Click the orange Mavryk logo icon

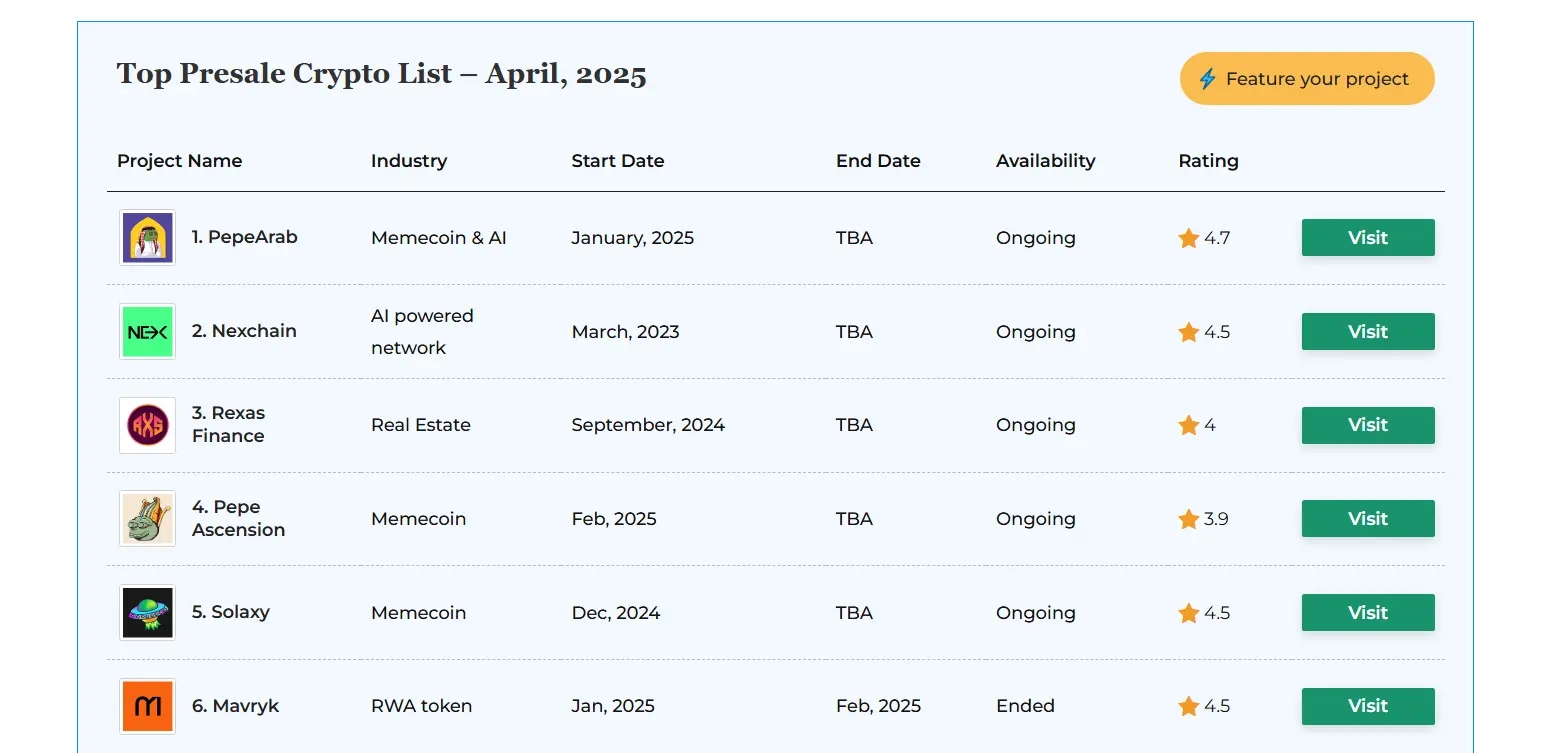click(147, 706)
